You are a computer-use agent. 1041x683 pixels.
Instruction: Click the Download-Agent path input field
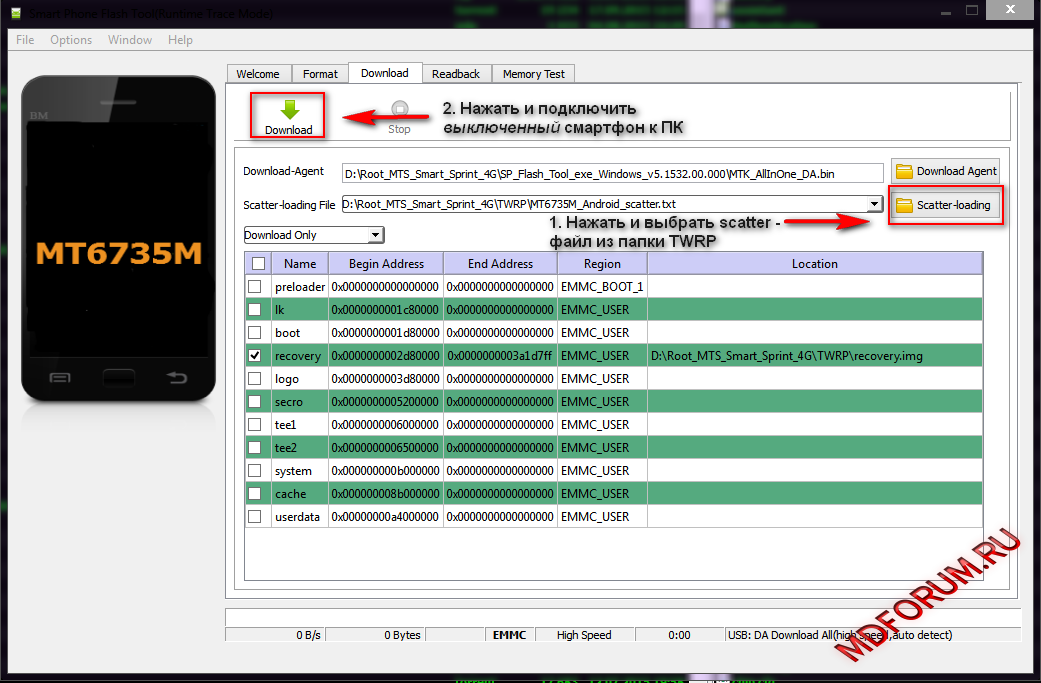click(x=612, y=173)
